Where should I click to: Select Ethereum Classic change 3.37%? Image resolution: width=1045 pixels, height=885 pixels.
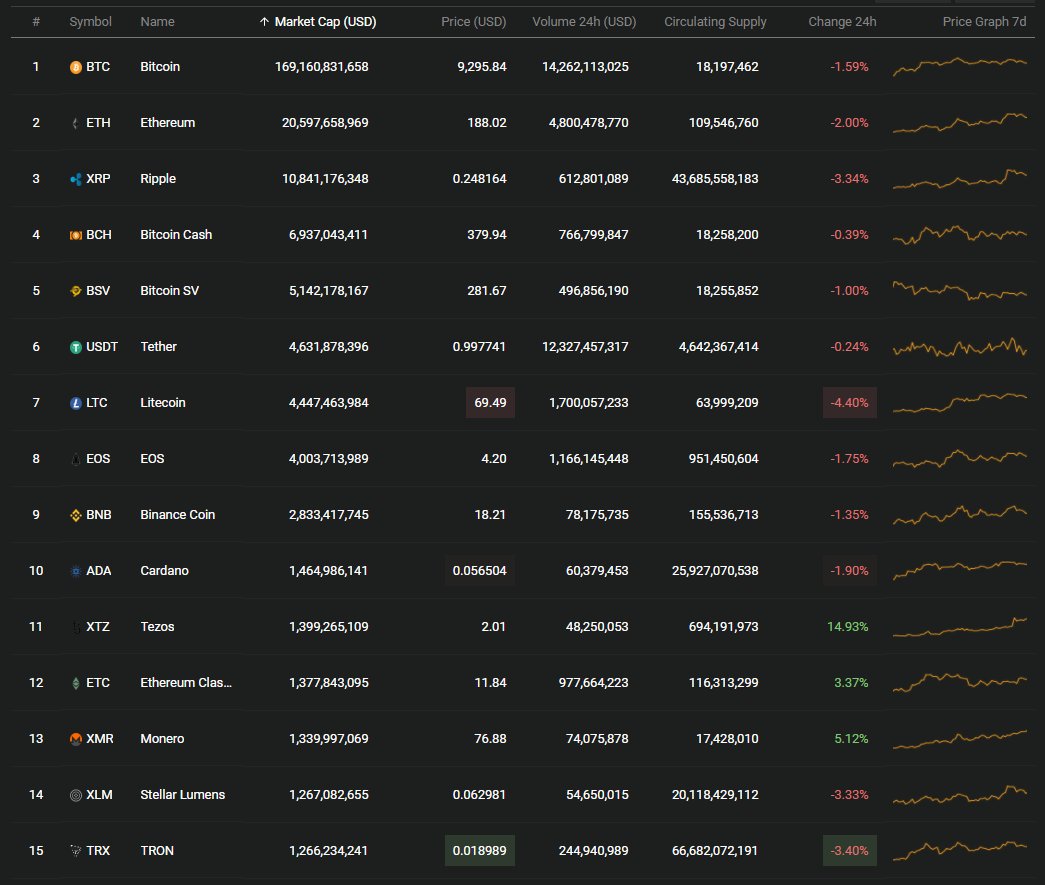coord(852,682)
